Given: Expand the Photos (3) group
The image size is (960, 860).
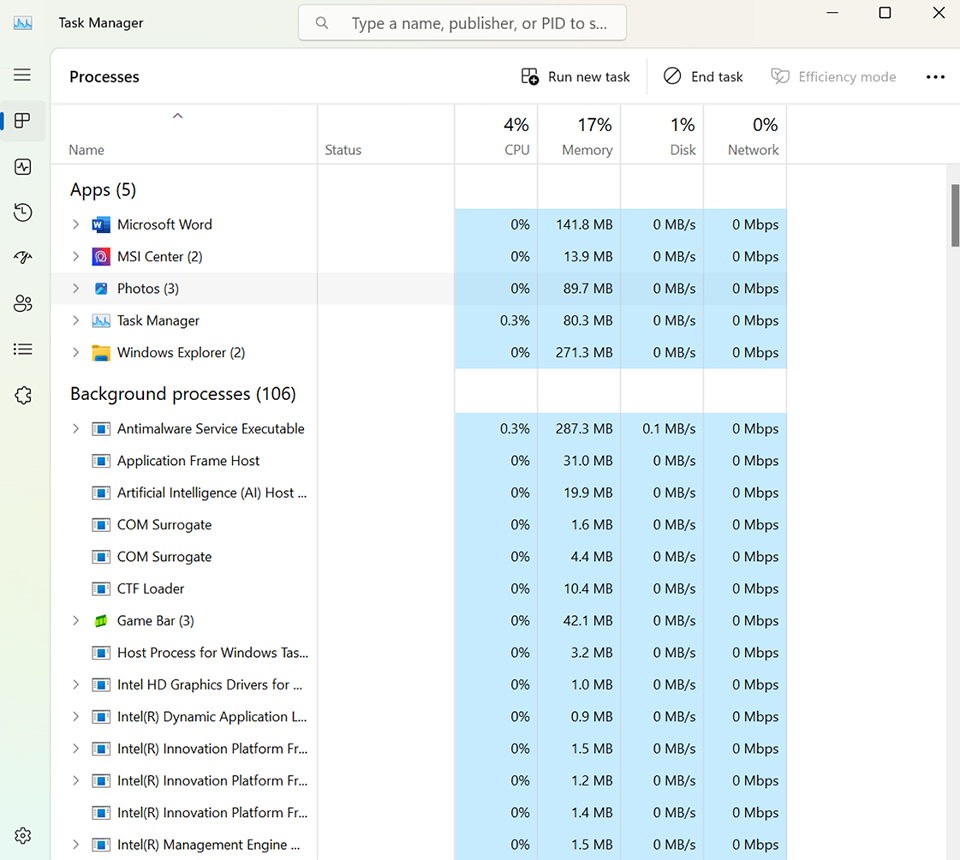Looking at the screenshot, I should pyautogui.click(x=75, y=288).
